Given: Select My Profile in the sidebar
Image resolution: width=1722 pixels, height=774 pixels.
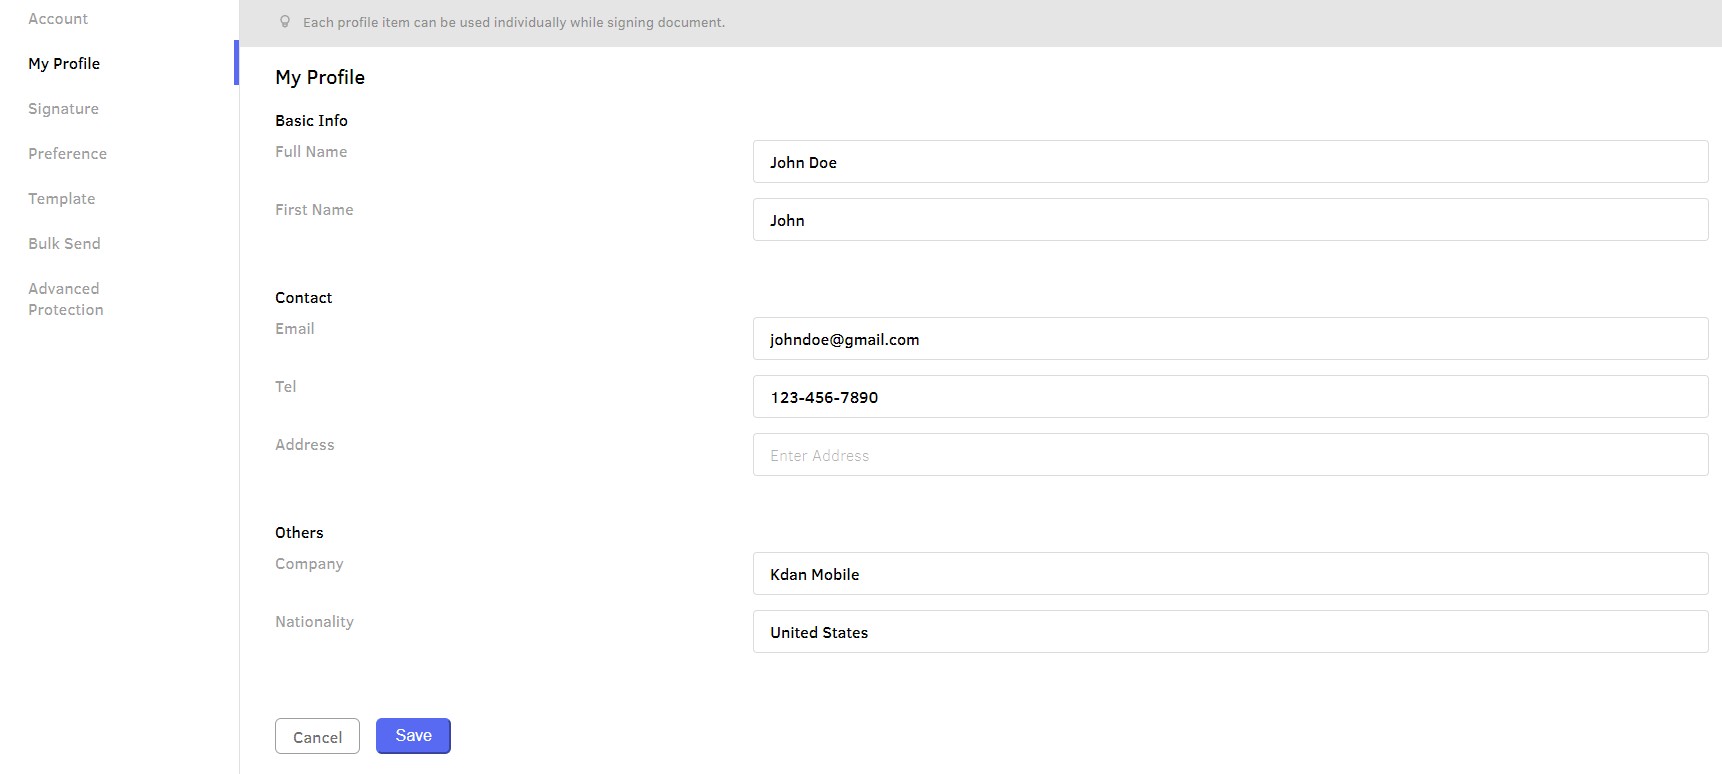Looking at the screenshot, I should [x=64, y=63].
